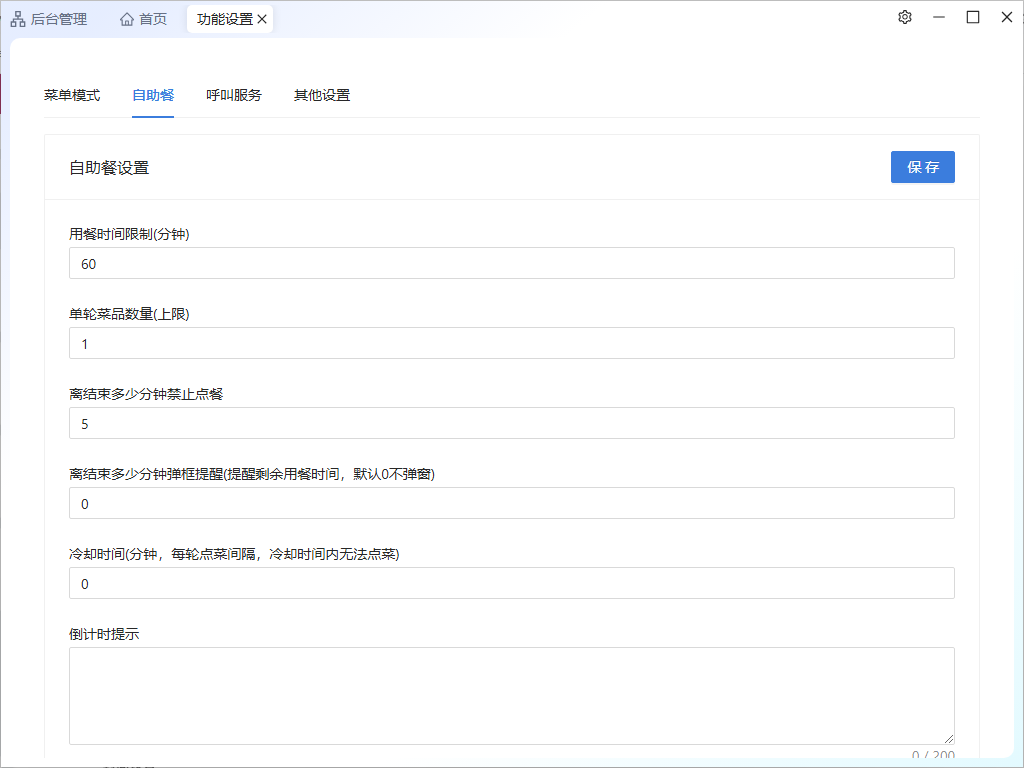
Task: Click the 用餐时间限制 input field
Action: click(x=511, y=264)
